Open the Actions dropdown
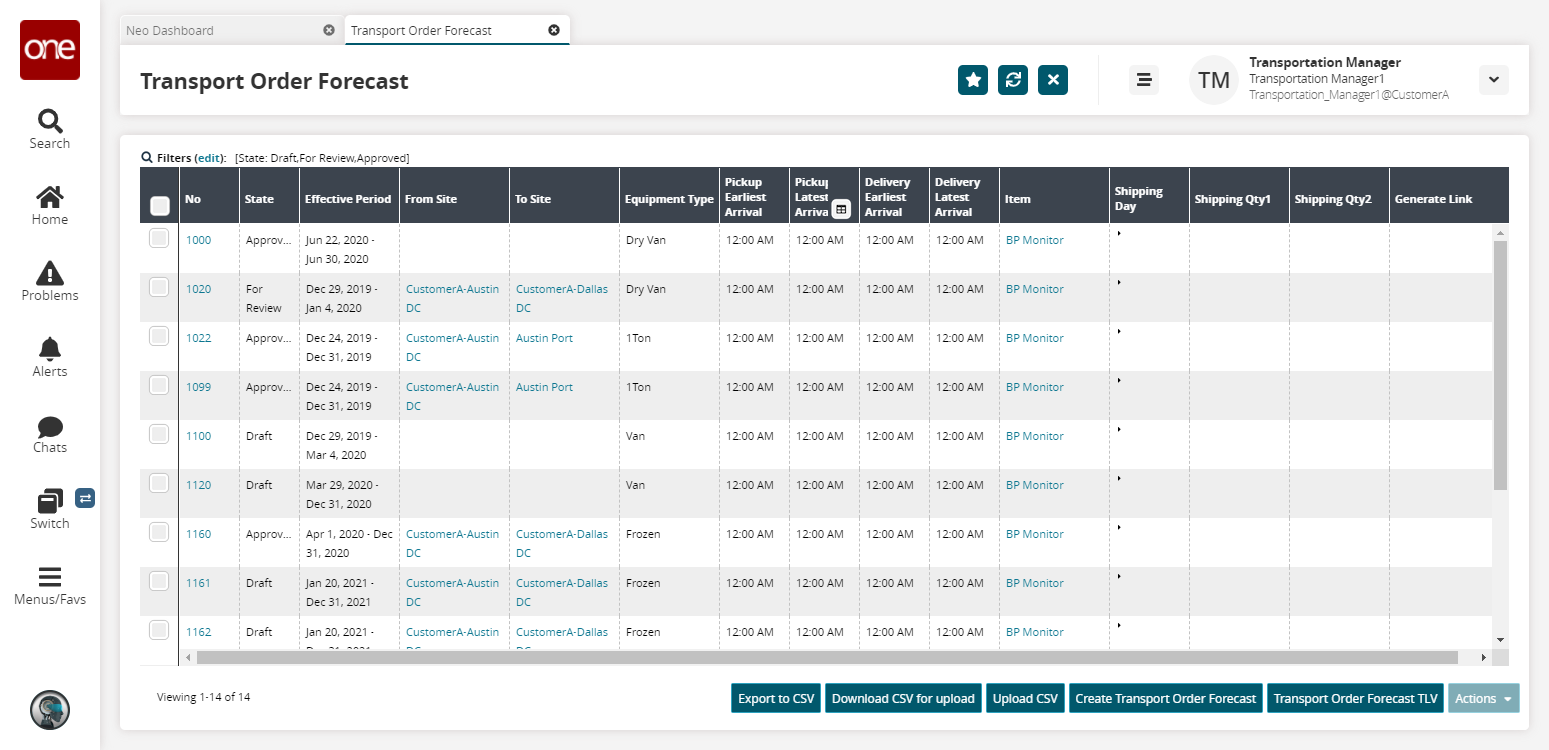 point(1483,699)
